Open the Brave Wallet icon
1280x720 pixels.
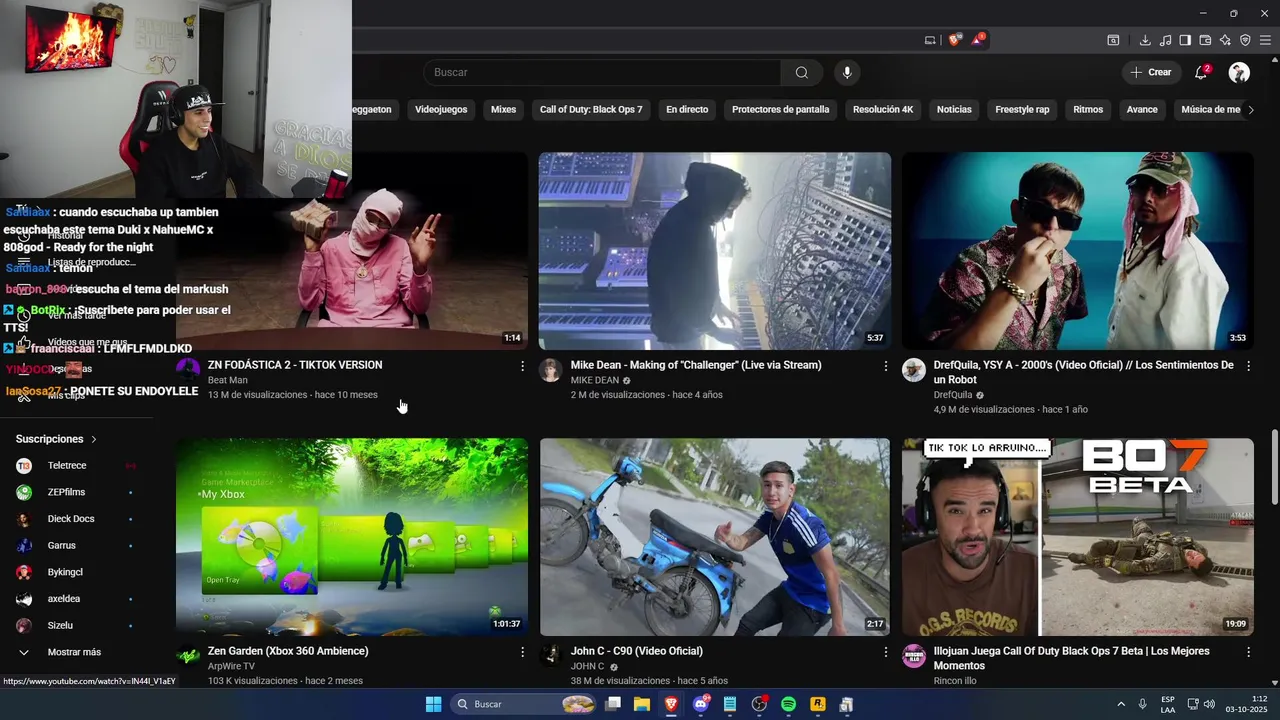pyautogui.click(x=1205, y=40)
